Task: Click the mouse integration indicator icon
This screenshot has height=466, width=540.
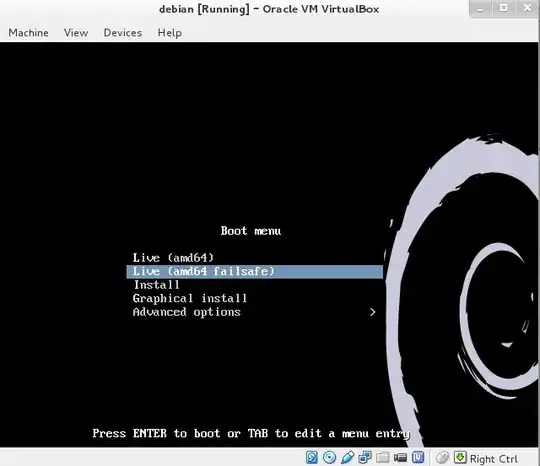Action: click(x=443, y=458)
